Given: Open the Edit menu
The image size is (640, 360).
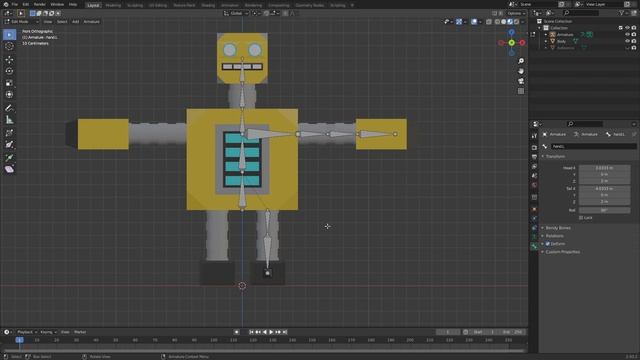Looking at the screenshot, I should pos(26,4).
